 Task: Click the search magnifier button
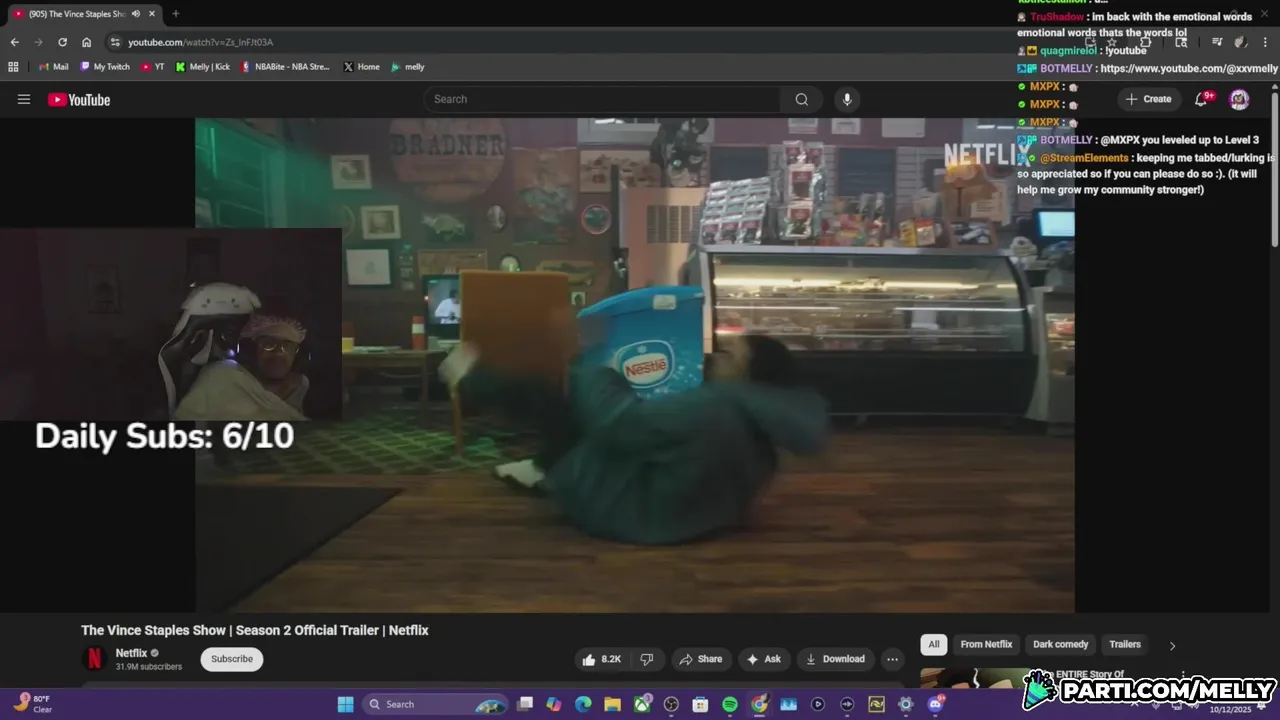801,99
